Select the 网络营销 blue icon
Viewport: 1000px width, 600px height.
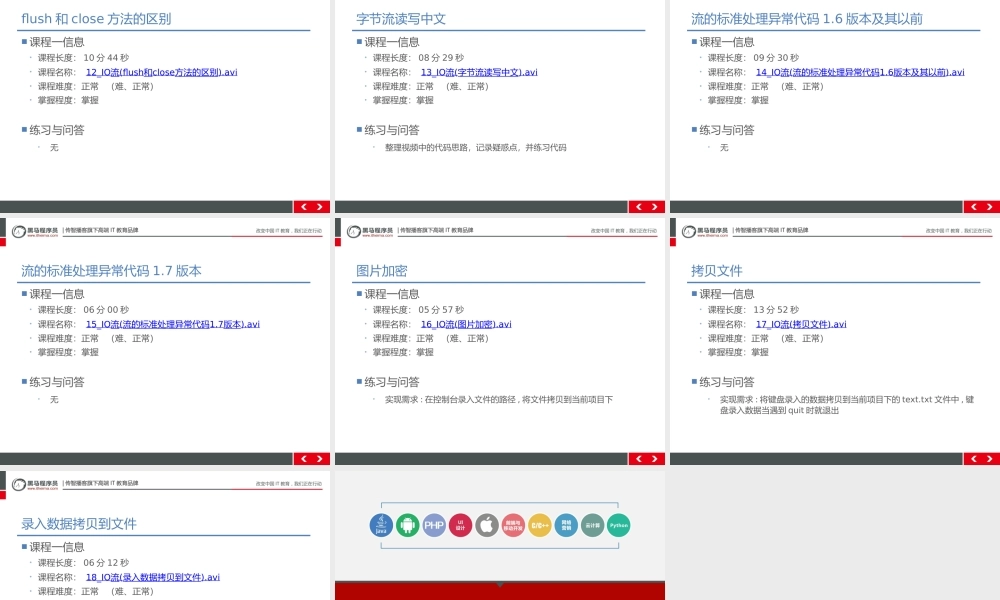[564, 524]
